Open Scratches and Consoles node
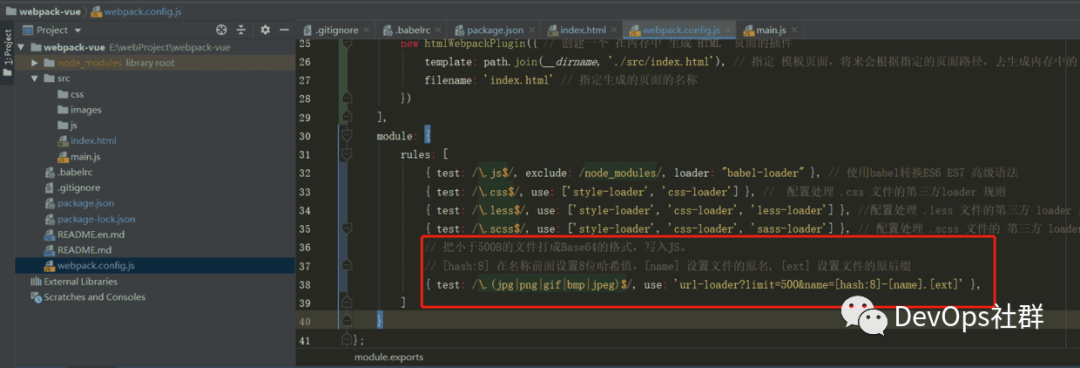Image resolution: width=1080 pixels, height=368 pixels. point(88,297)
